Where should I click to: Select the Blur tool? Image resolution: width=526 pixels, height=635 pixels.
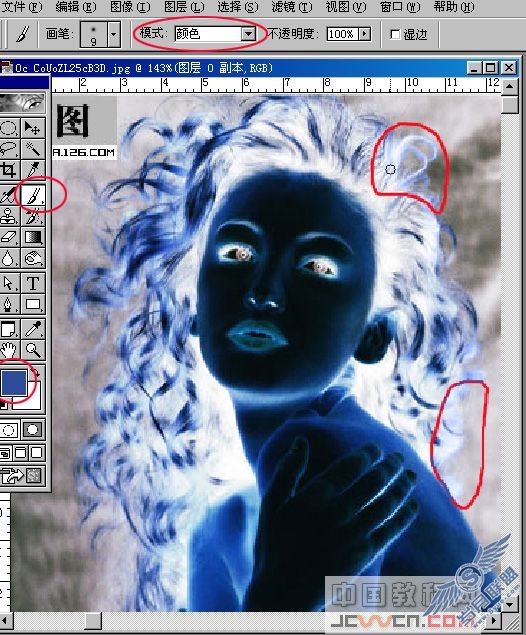(x=8, y=258)
